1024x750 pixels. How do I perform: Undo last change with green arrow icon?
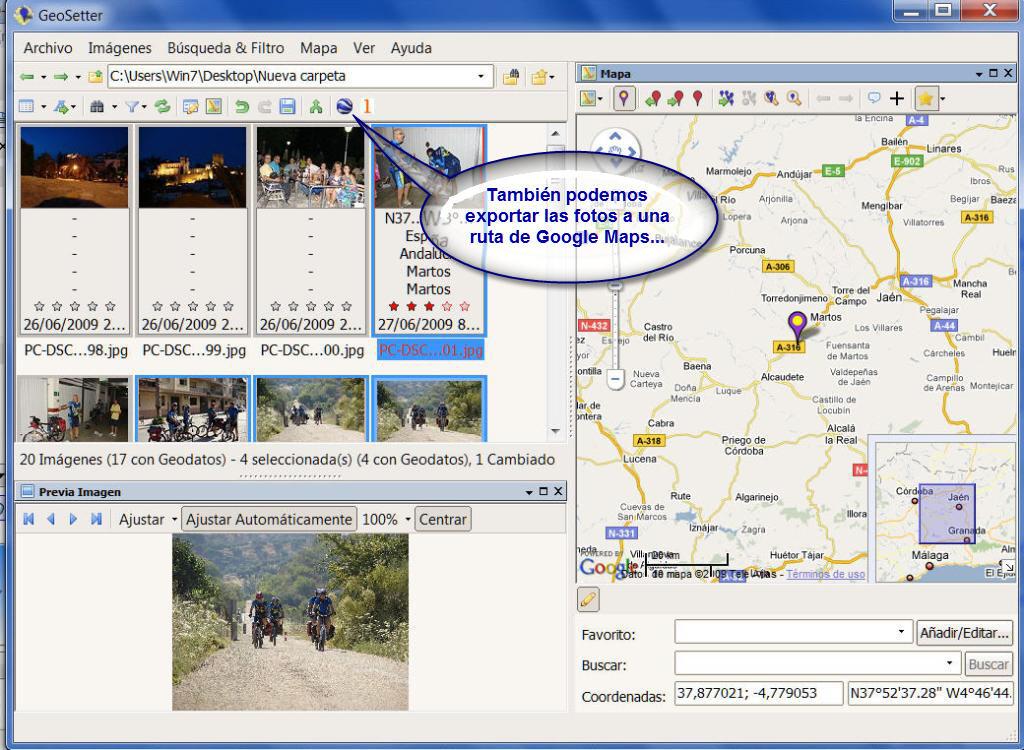coord(242,106)
